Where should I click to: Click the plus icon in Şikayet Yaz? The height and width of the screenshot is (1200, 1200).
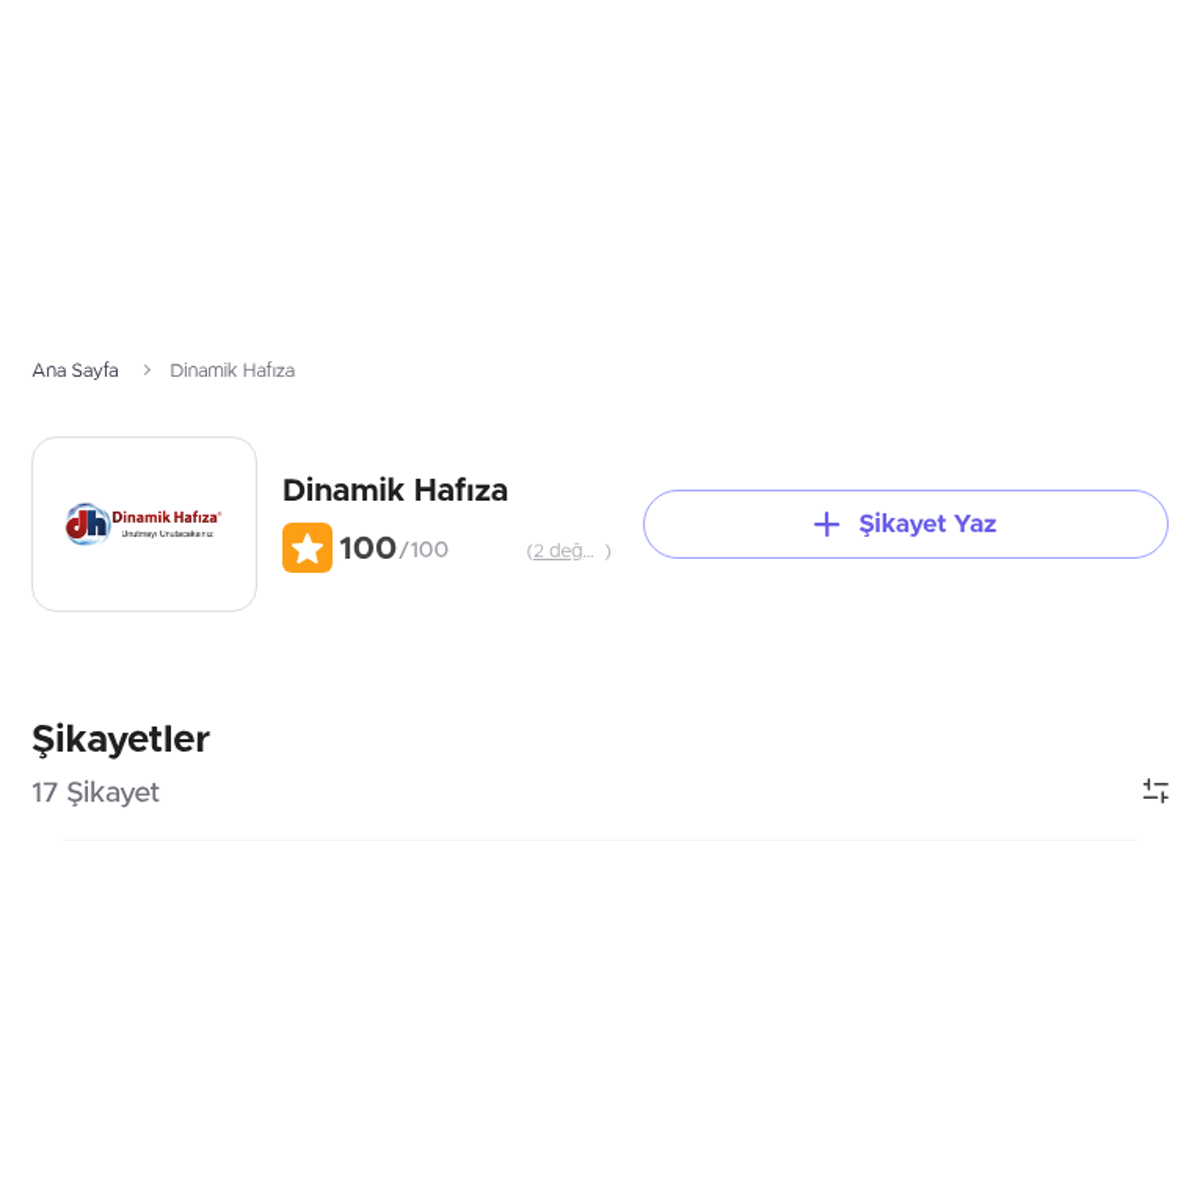(826, 524)
